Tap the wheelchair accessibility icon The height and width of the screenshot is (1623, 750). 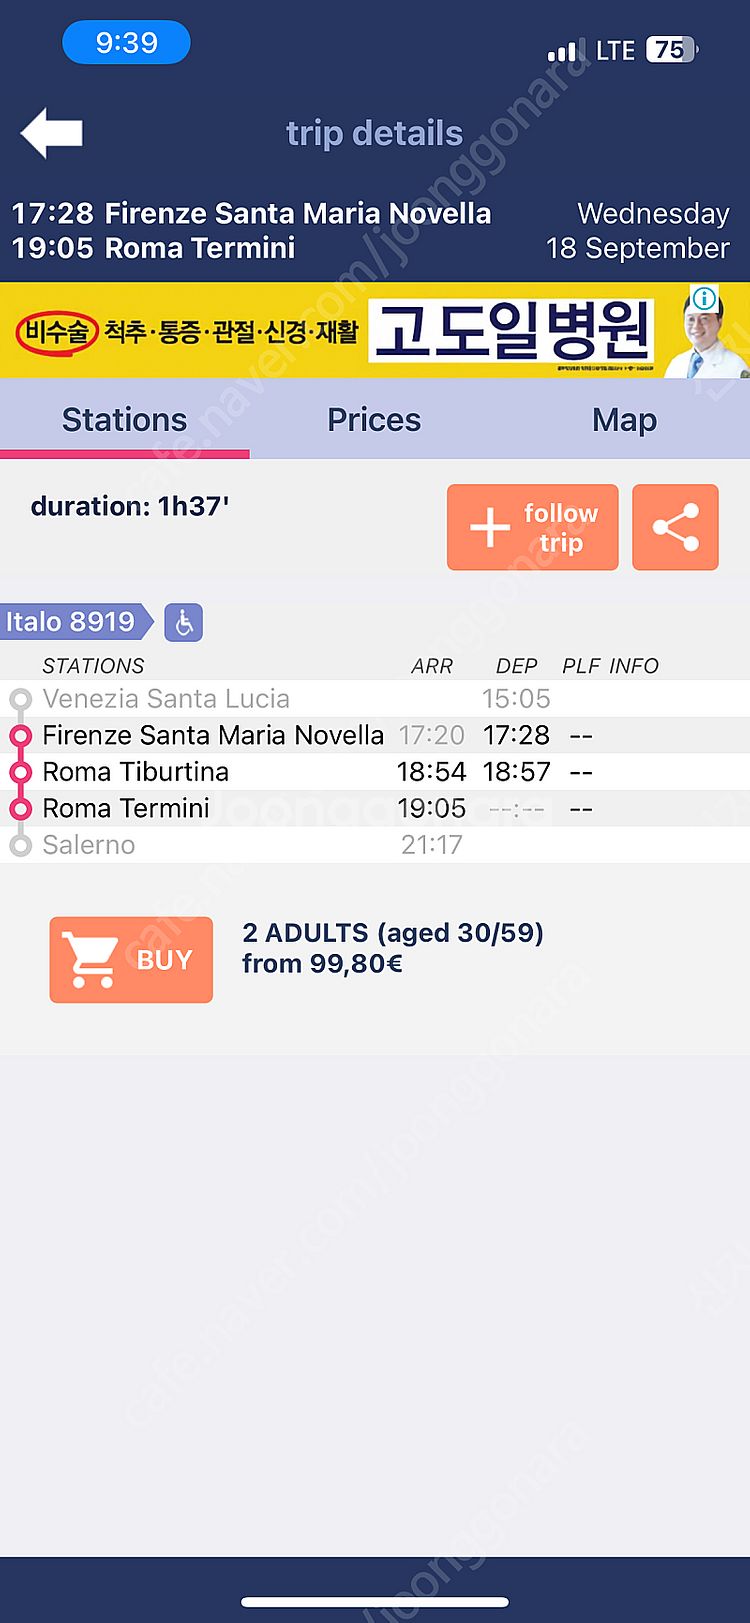coord(184,622)
